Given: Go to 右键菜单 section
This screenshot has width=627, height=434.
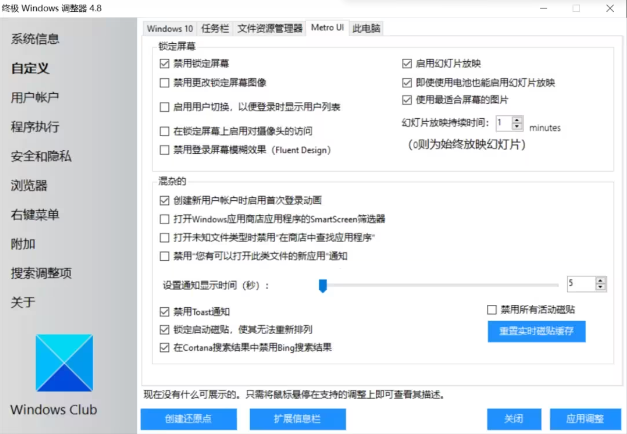Looking at the screenshot, I should click(x=35, y=215).
